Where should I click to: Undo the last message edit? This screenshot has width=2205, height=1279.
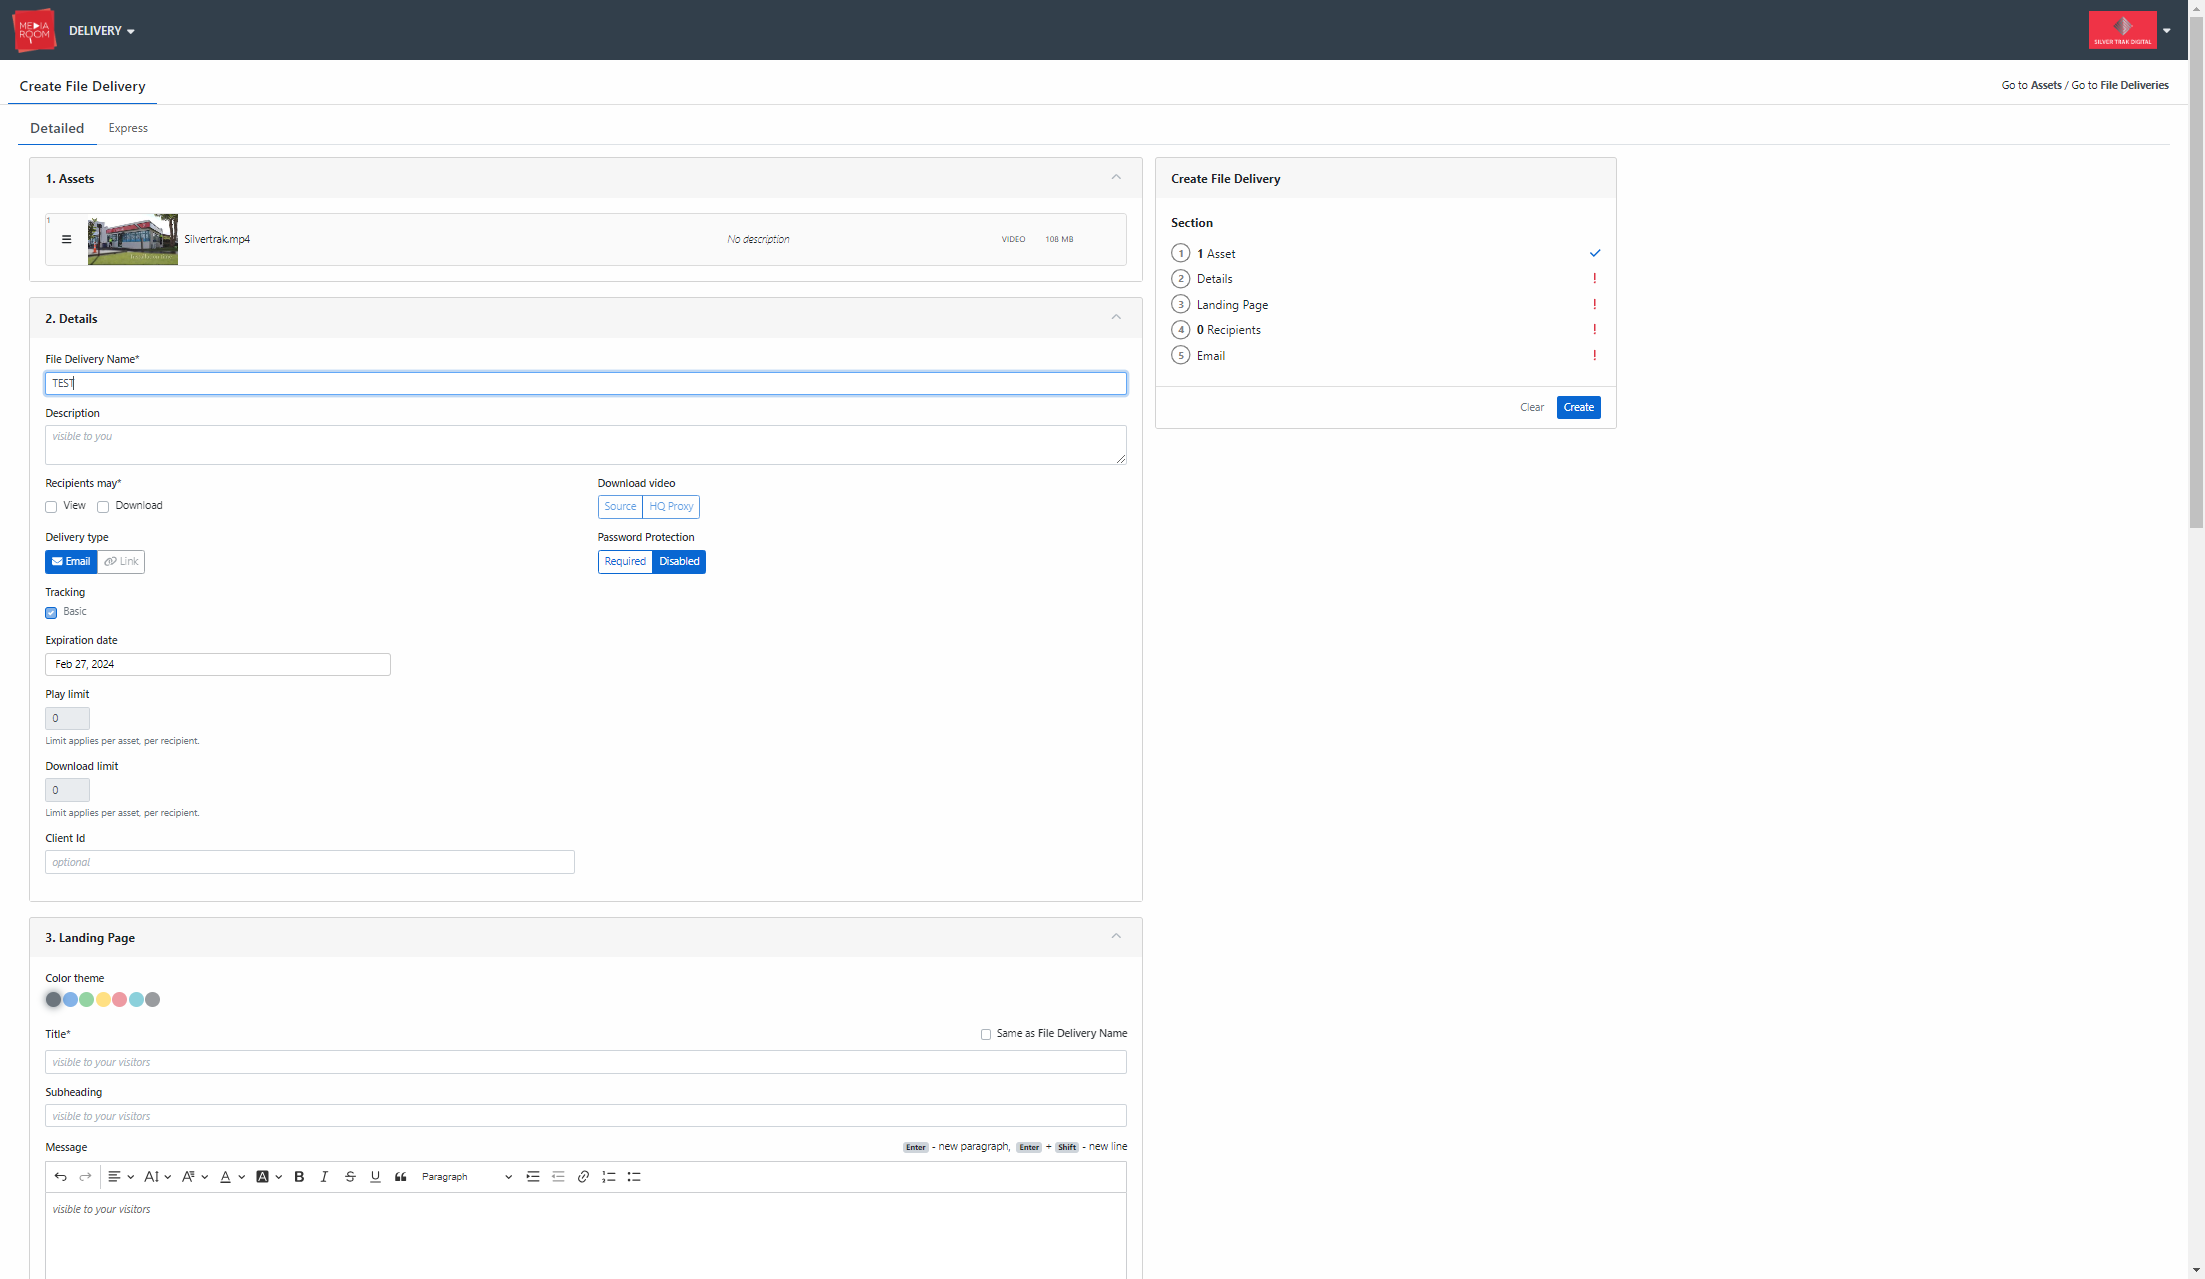(x=60, y=1177)
